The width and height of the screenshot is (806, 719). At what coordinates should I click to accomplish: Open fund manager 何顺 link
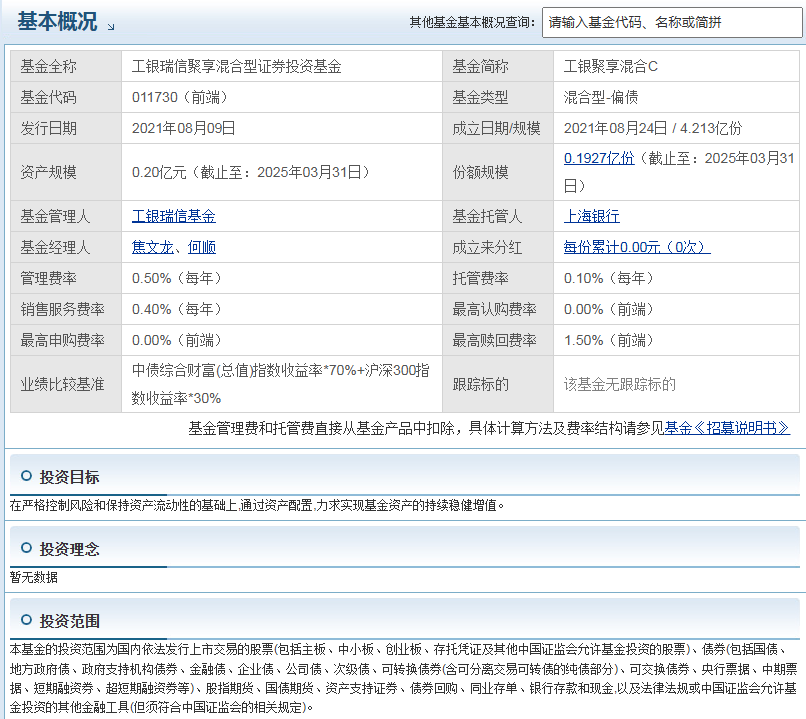click(x=202, y=247)
